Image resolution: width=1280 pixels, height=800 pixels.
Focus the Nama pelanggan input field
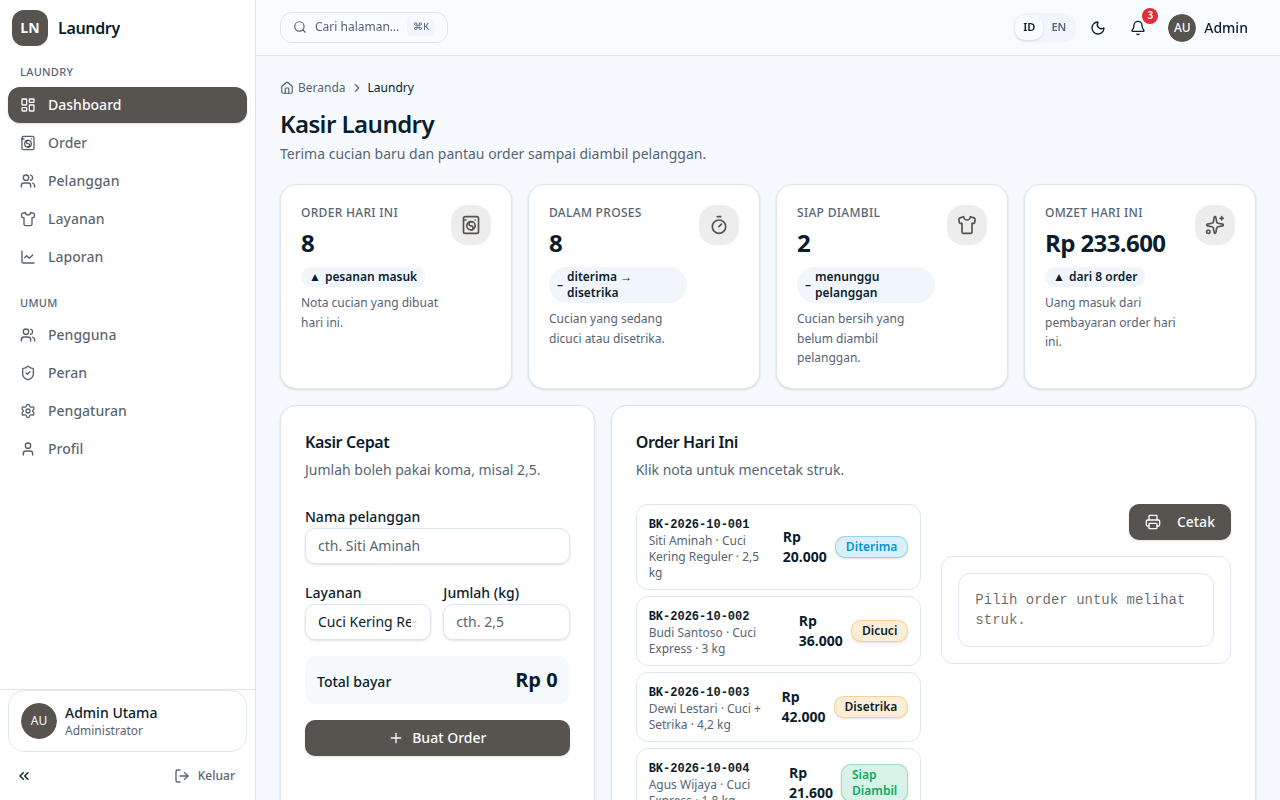click(437, 546)
